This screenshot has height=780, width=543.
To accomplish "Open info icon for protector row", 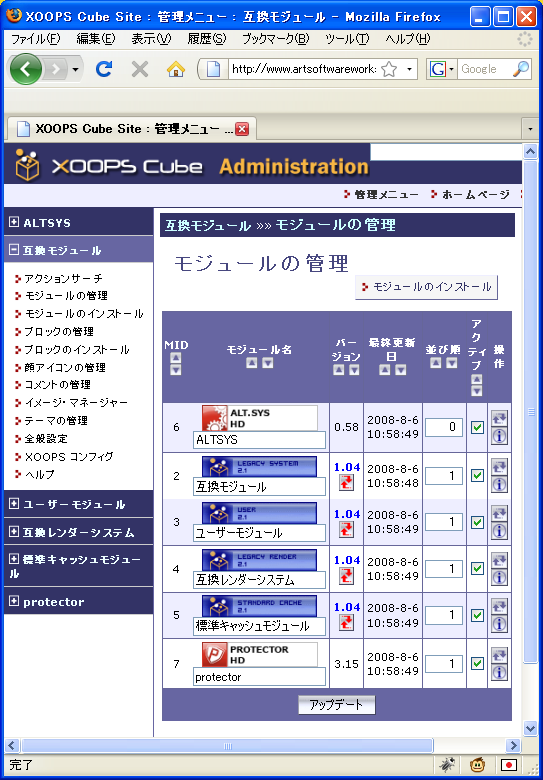I will pyautogui.click(x=499, y=672).
